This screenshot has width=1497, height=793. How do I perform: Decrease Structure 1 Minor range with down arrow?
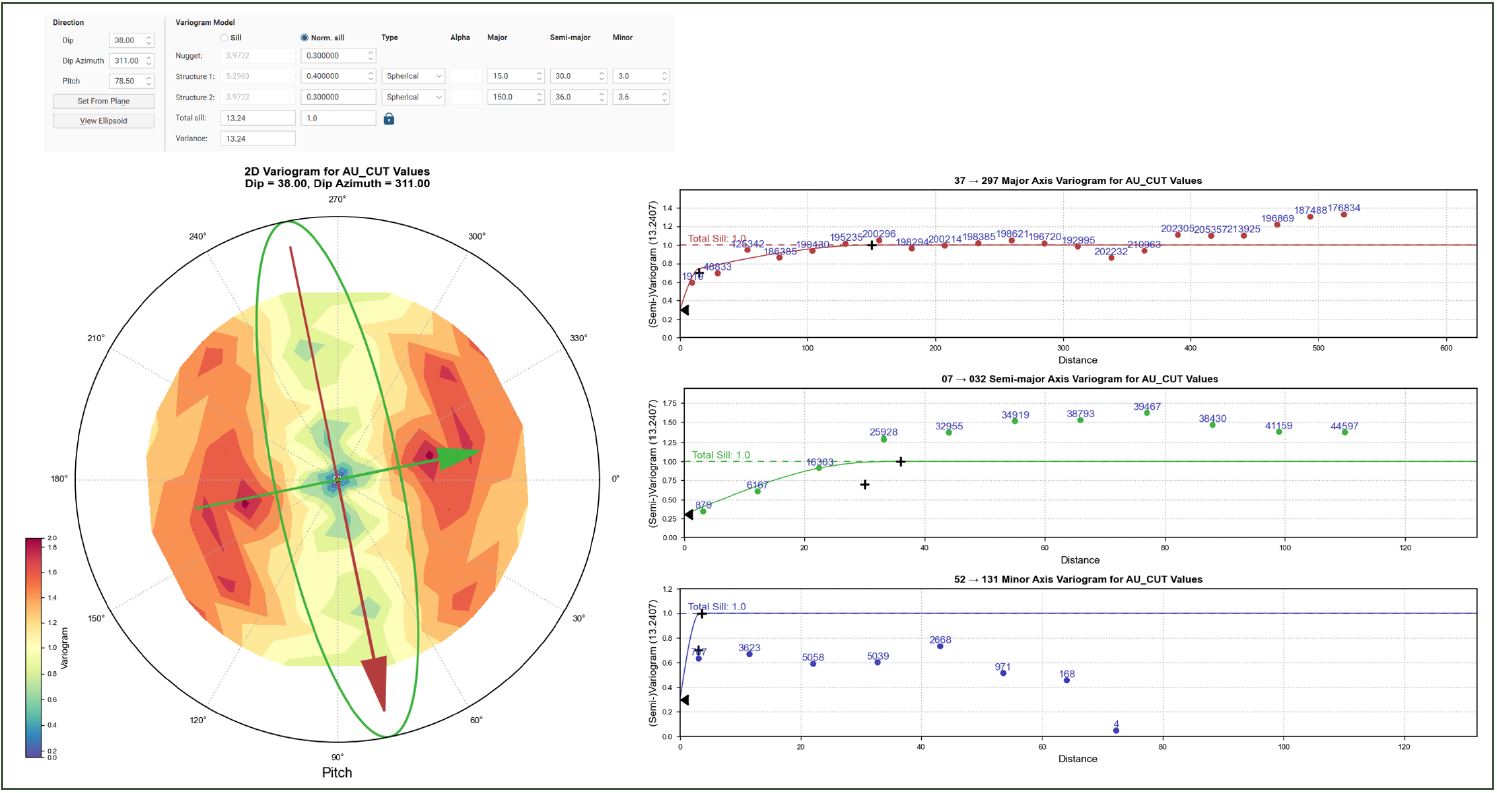pos(664,79)
